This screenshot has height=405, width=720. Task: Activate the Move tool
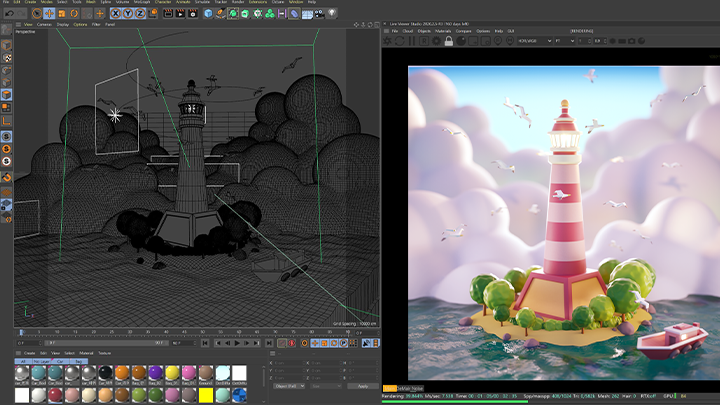point(49,14)
